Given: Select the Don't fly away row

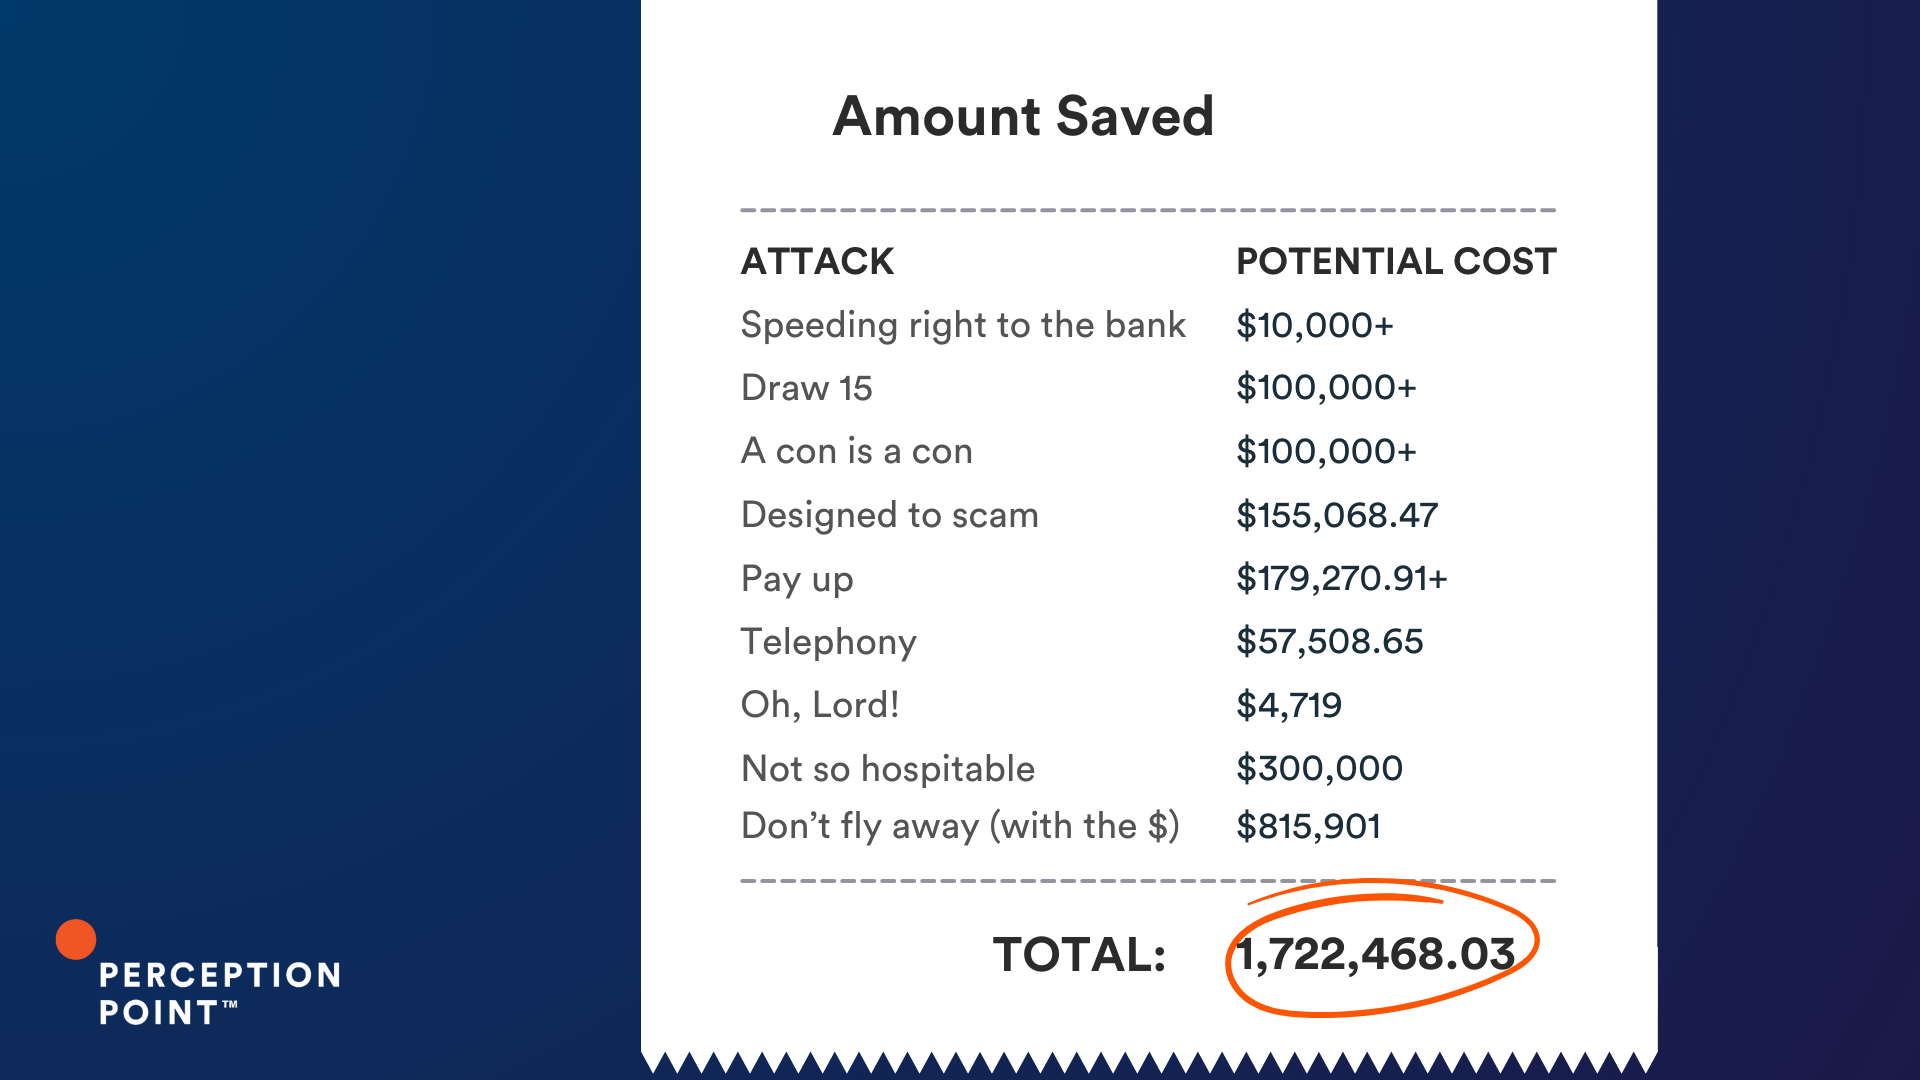Looking at the screenshot, I should 1061,827.
